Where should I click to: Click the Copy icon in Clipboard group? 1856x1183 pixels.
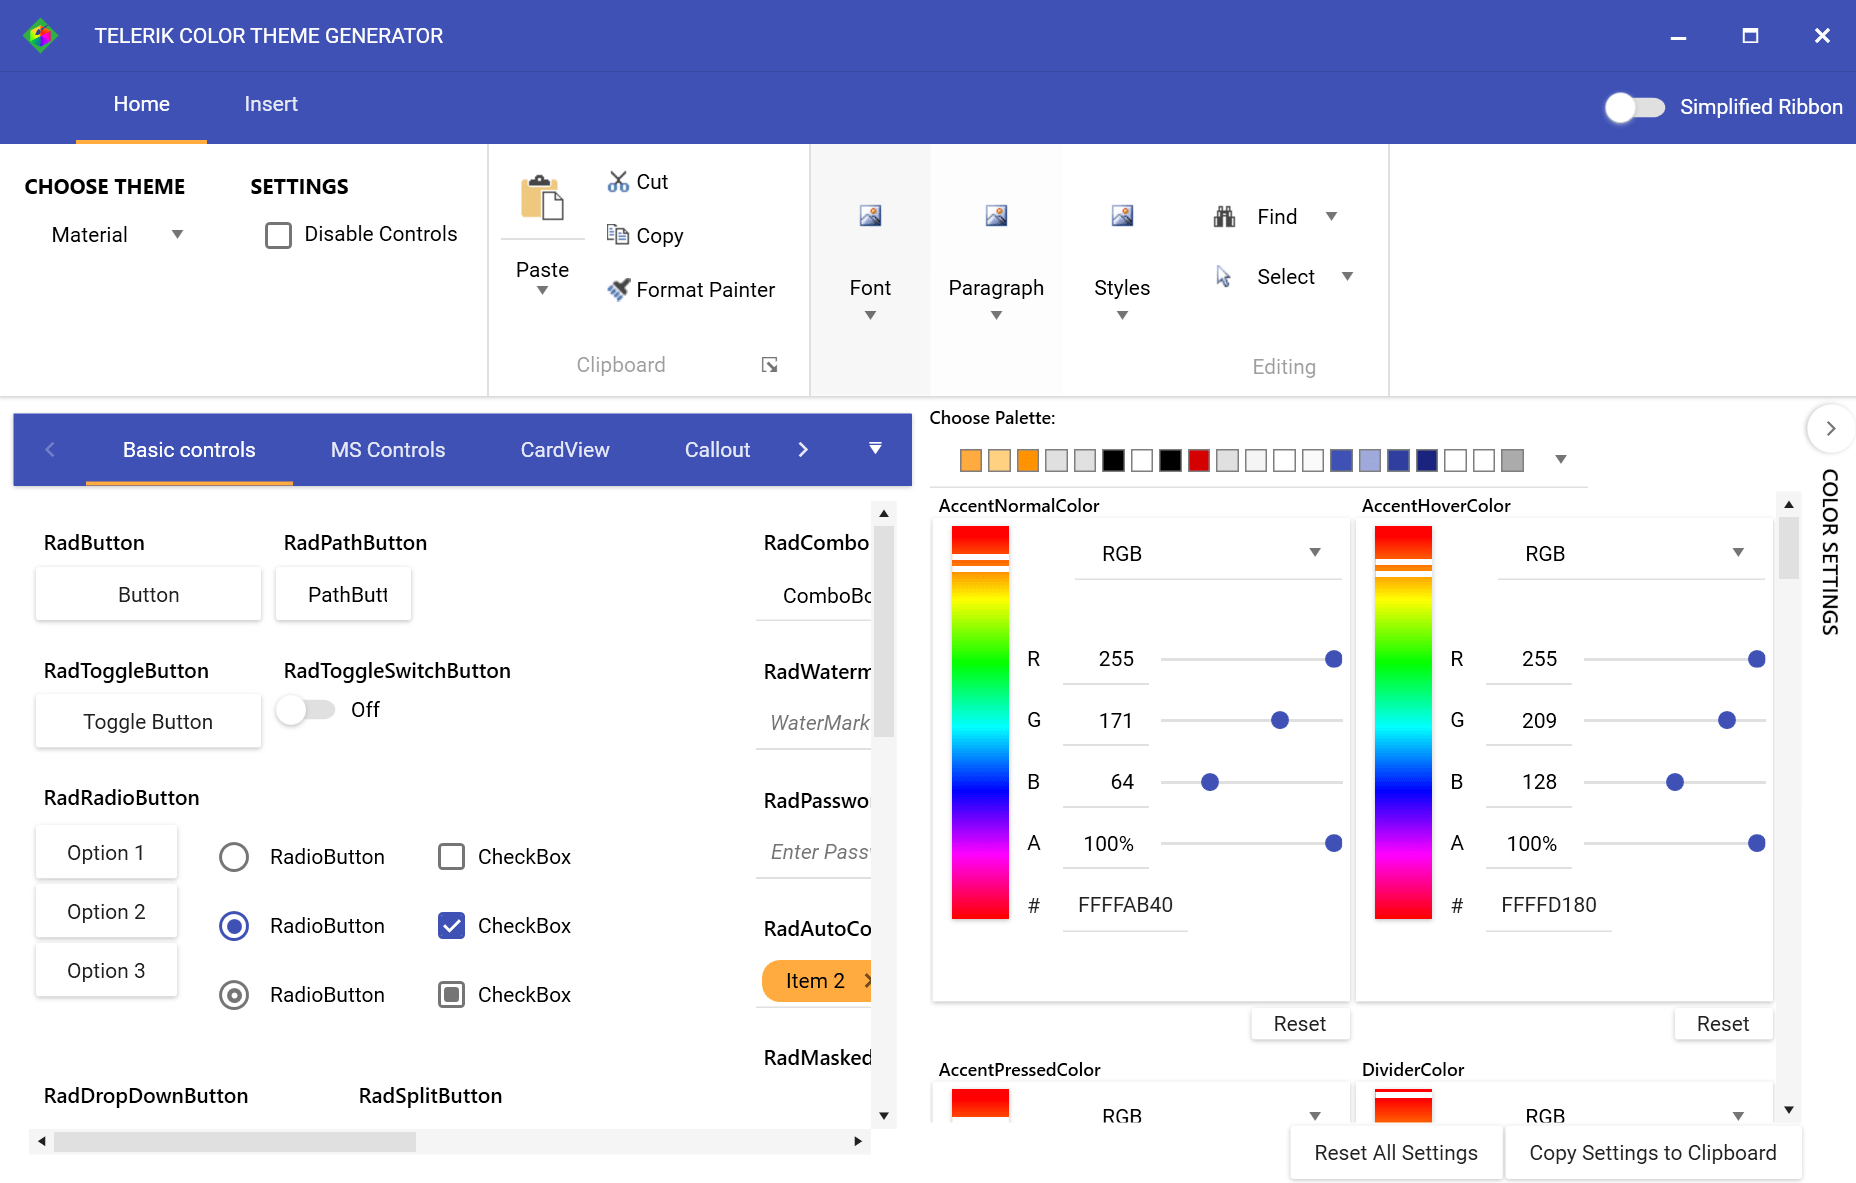[x=617, y=235]
